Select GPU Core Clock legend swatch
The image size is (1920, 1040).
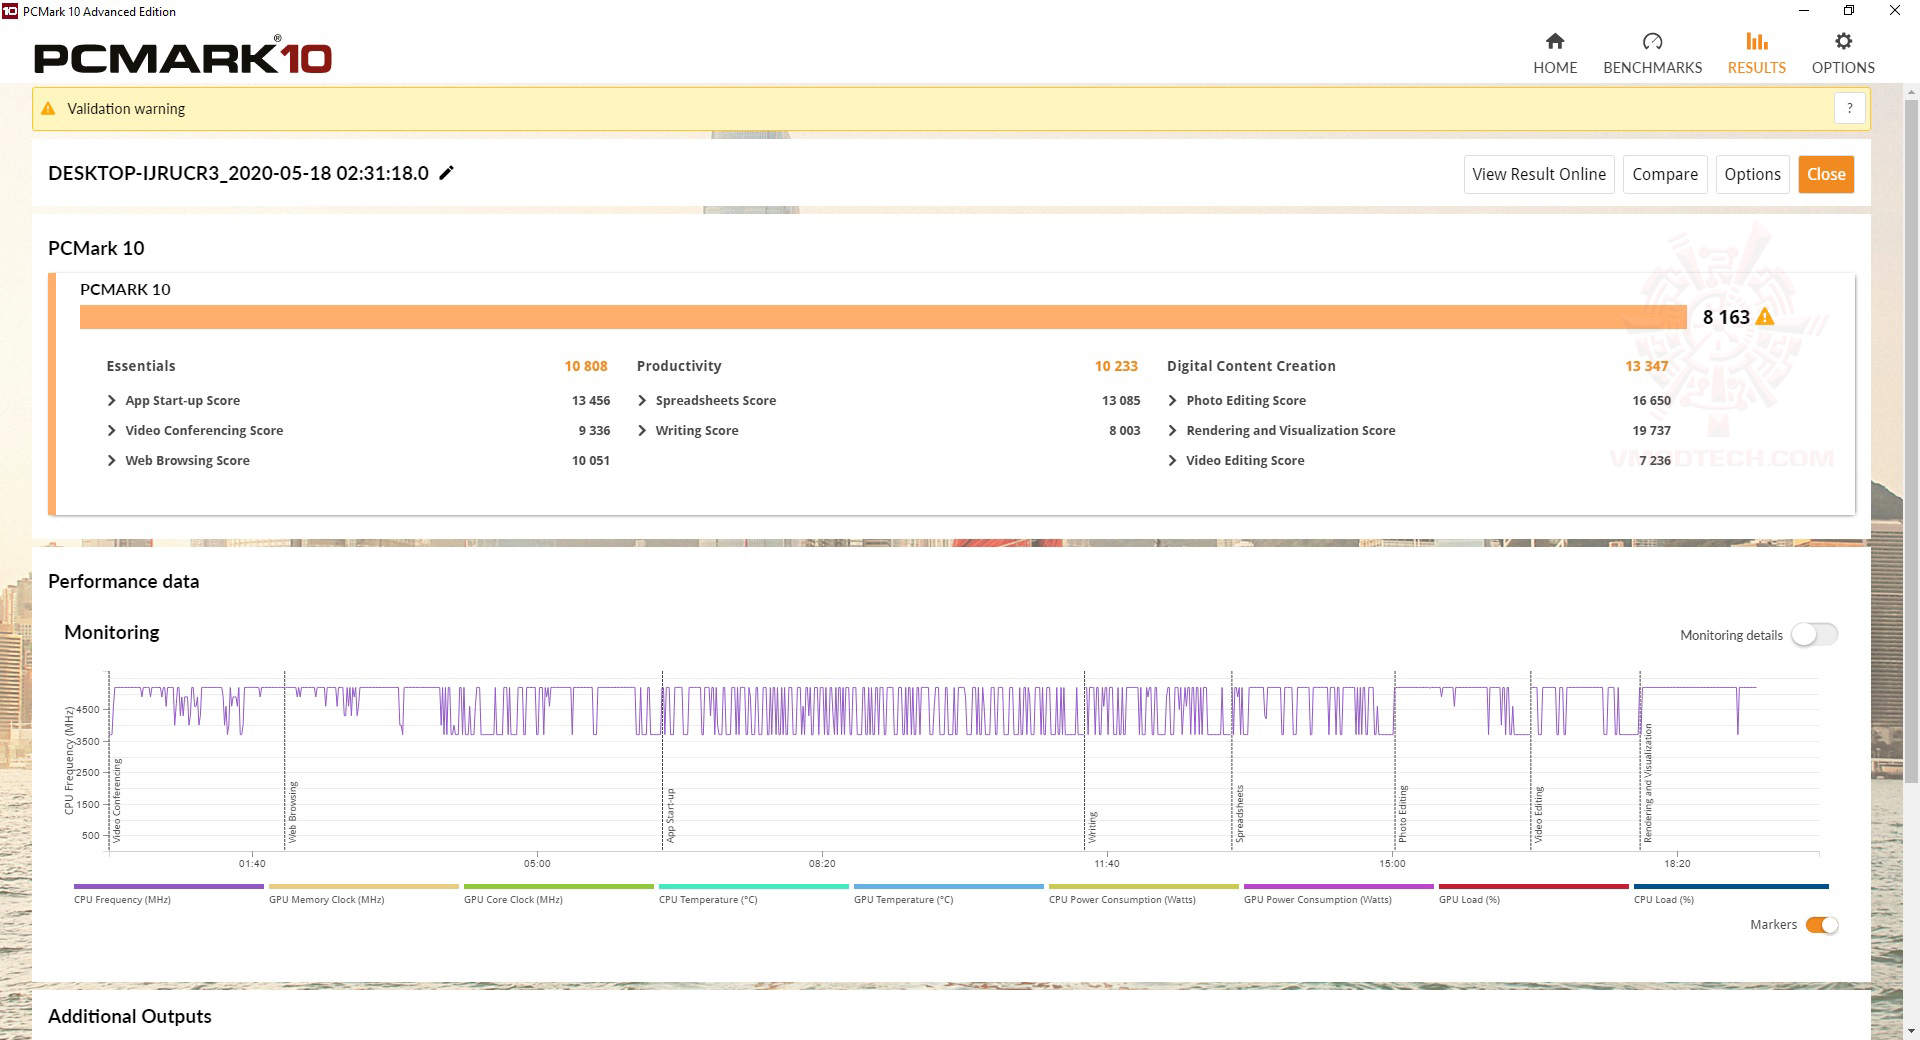point(559,886)
